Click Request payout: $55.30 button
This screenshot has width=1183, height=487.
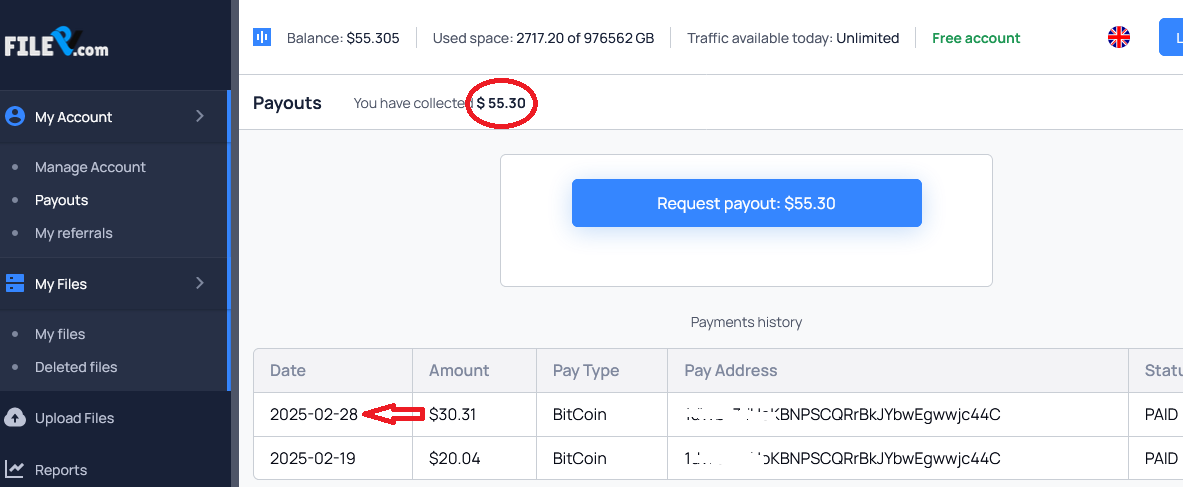pos(746,203)
